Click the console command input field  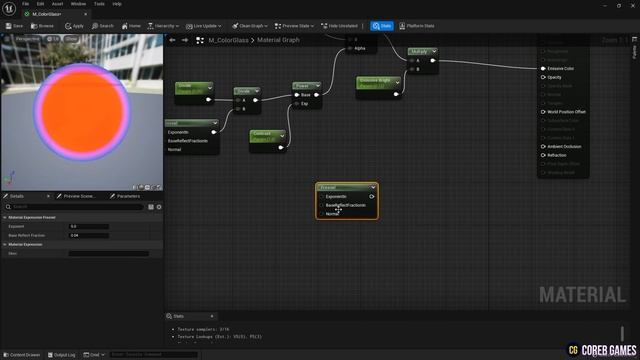click(x=153, y=355)
